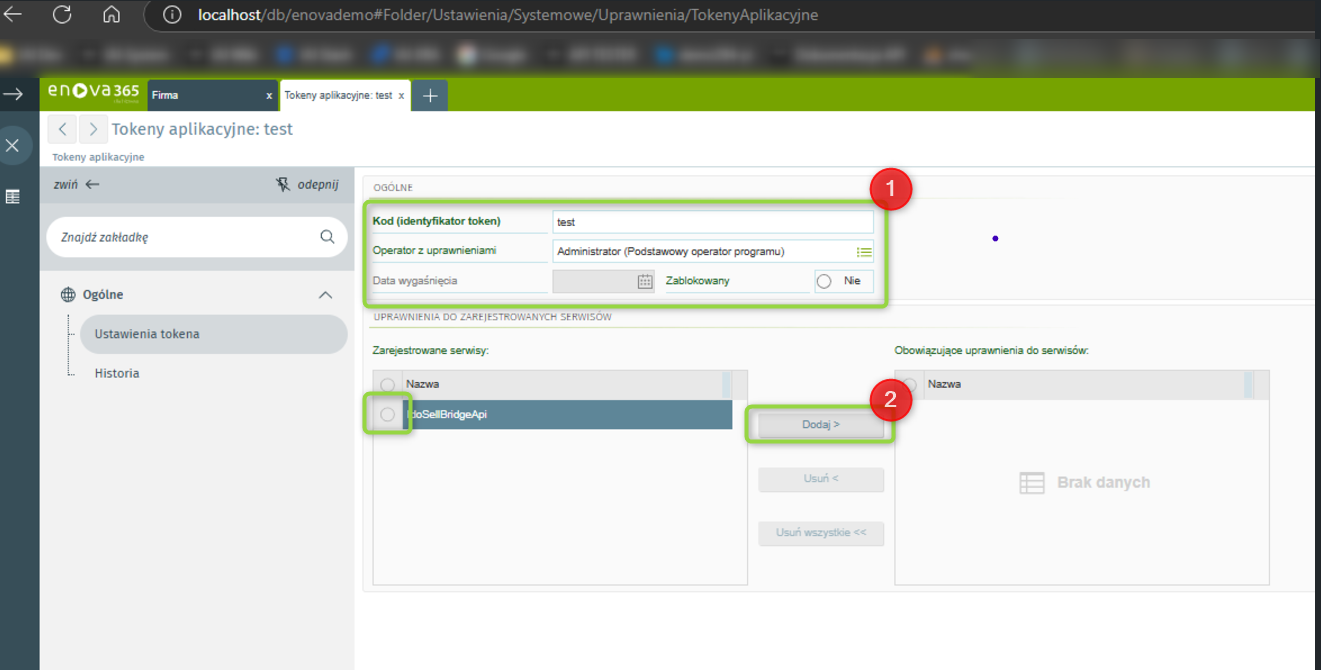
Task: Open the list view icon in sidebar
Action: pyautogui.click(x=13, y=197)
